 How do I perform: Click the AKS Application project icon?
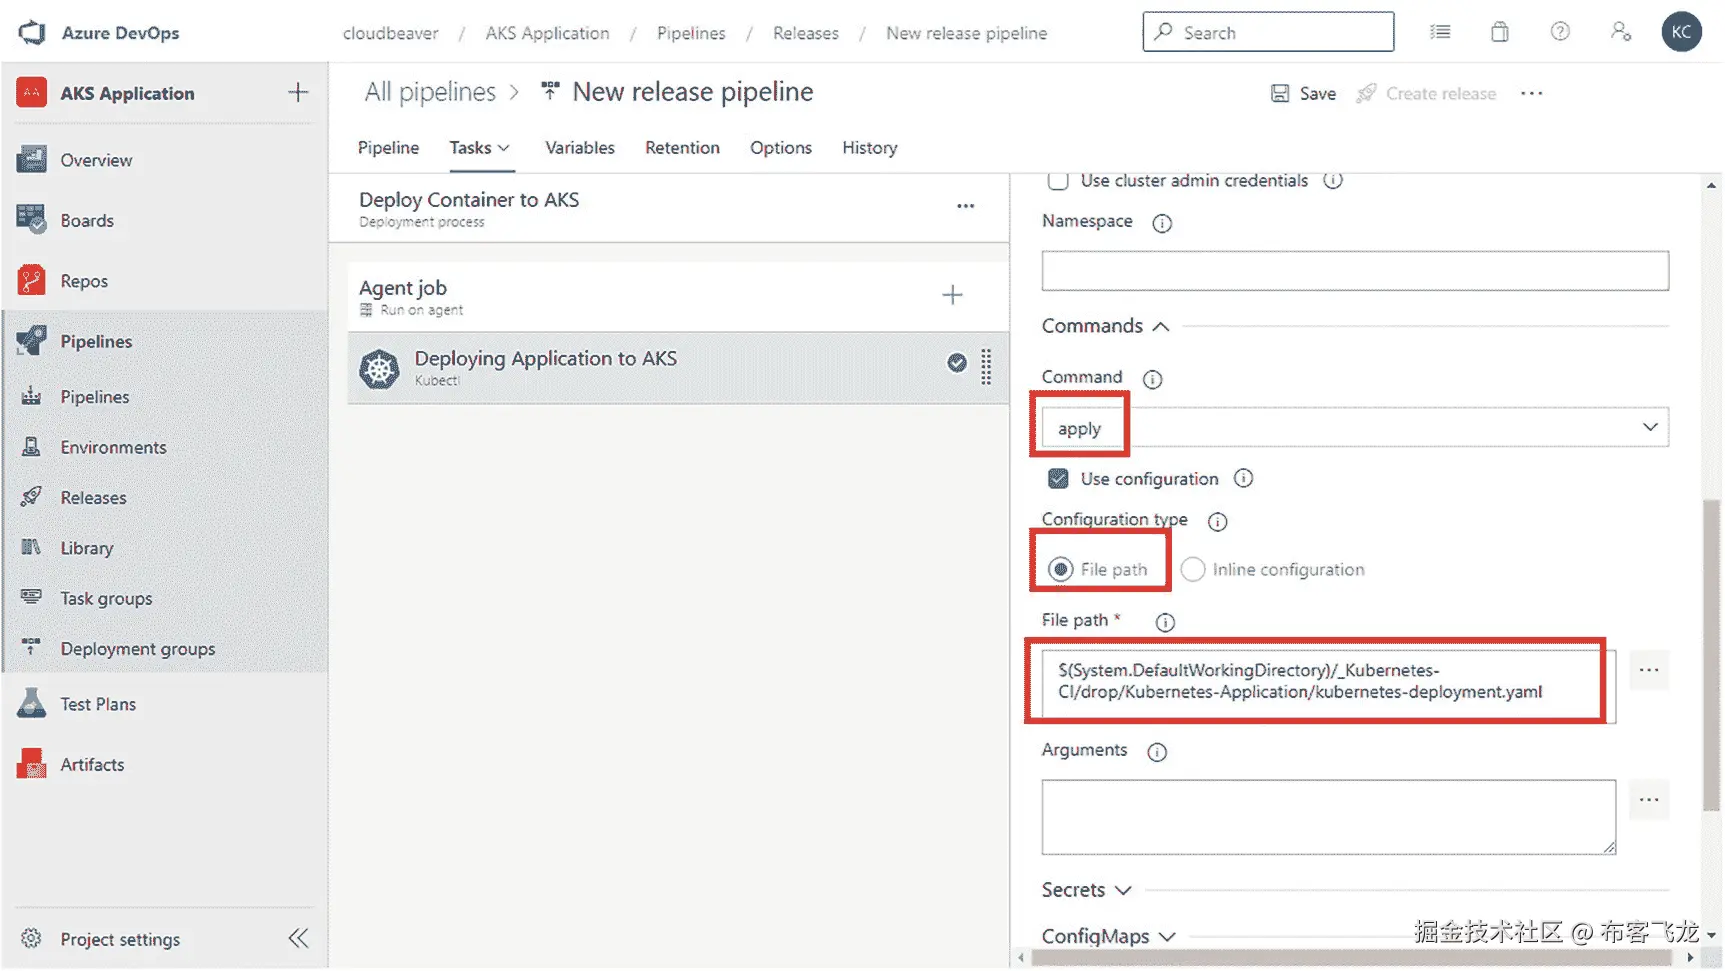point(31,93)
